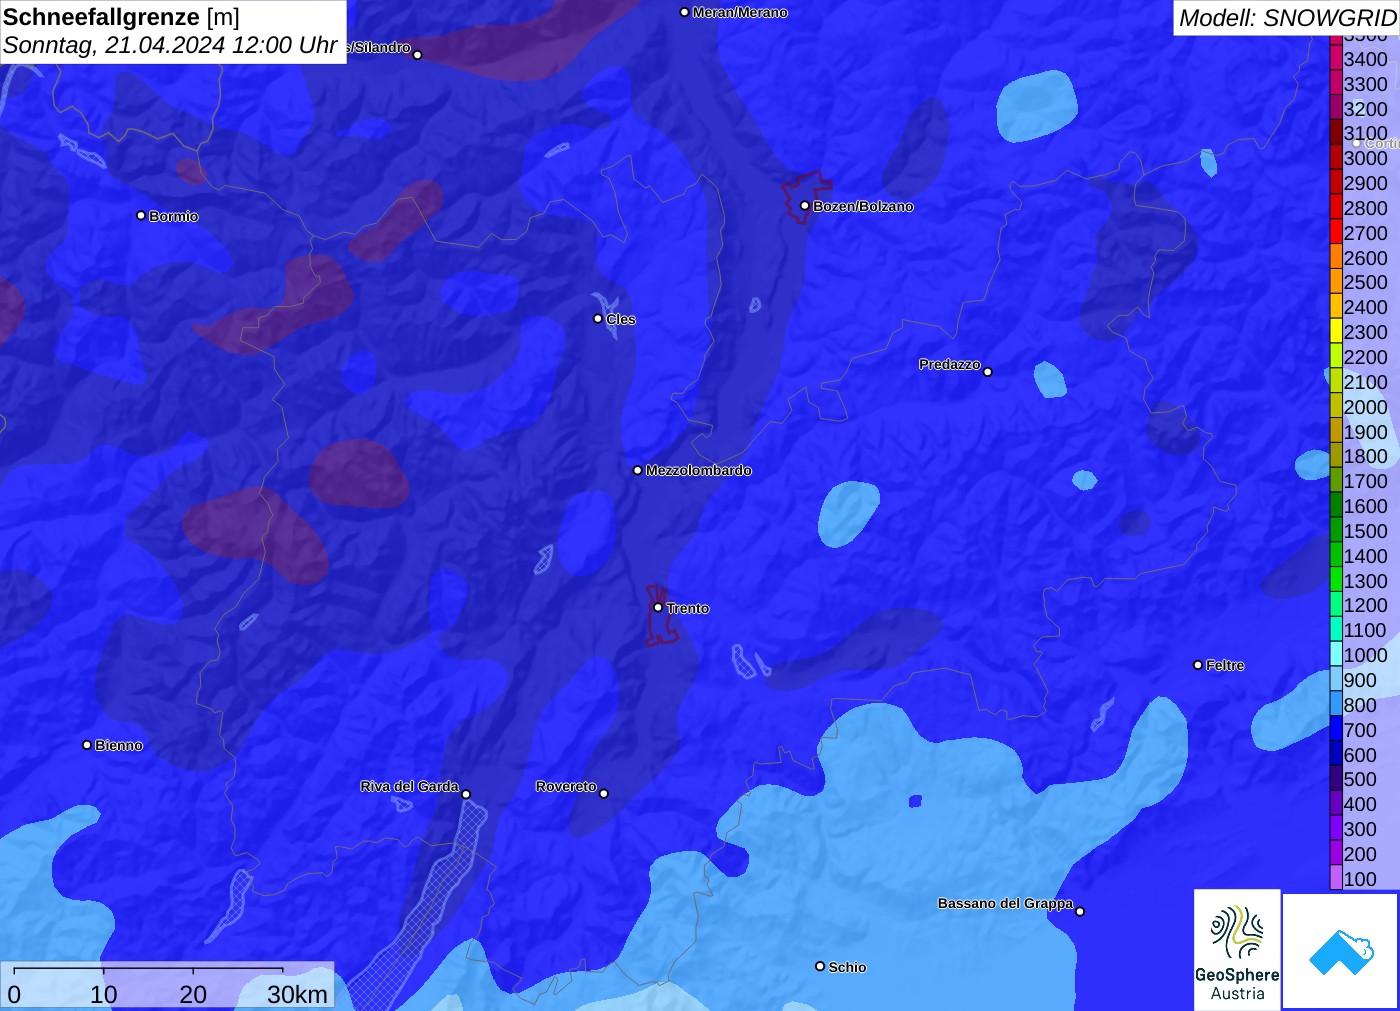Viewport: 1400px width, 1011px height.
Task: Click the 1000 legend value
Action: pos(1366,655)
